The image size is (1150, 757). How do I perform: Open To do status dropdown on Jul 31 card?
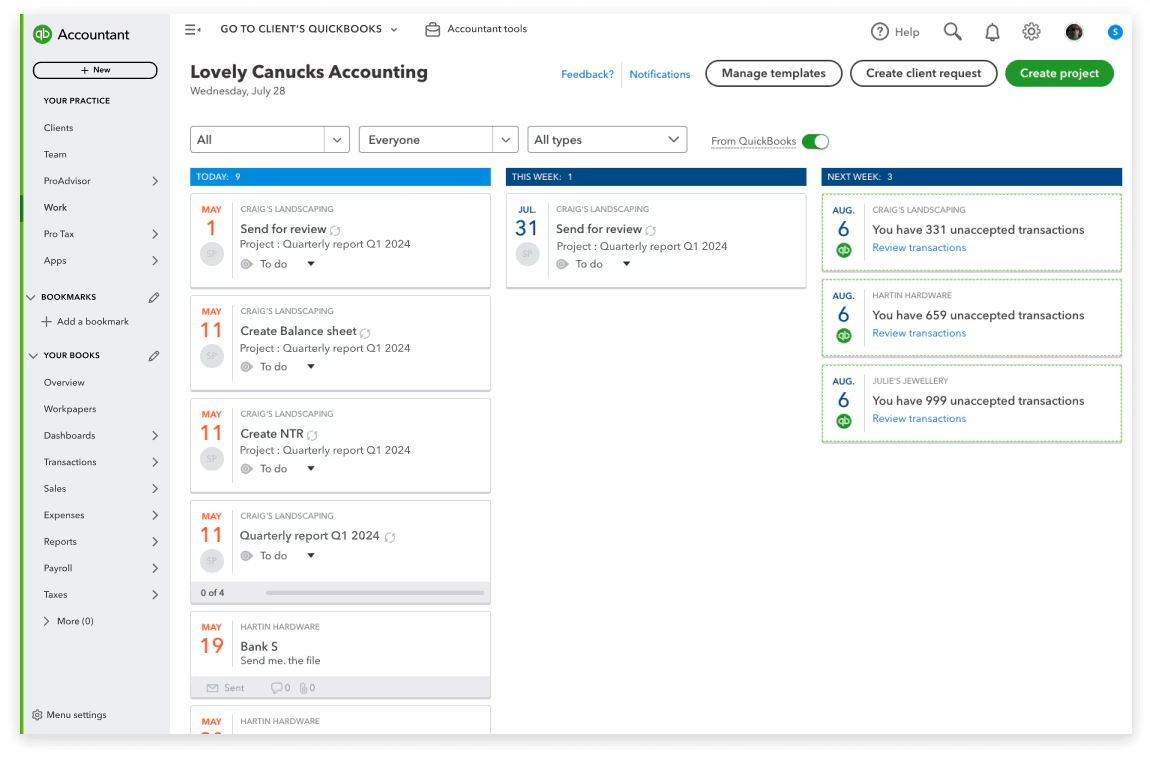coord(626,264)
